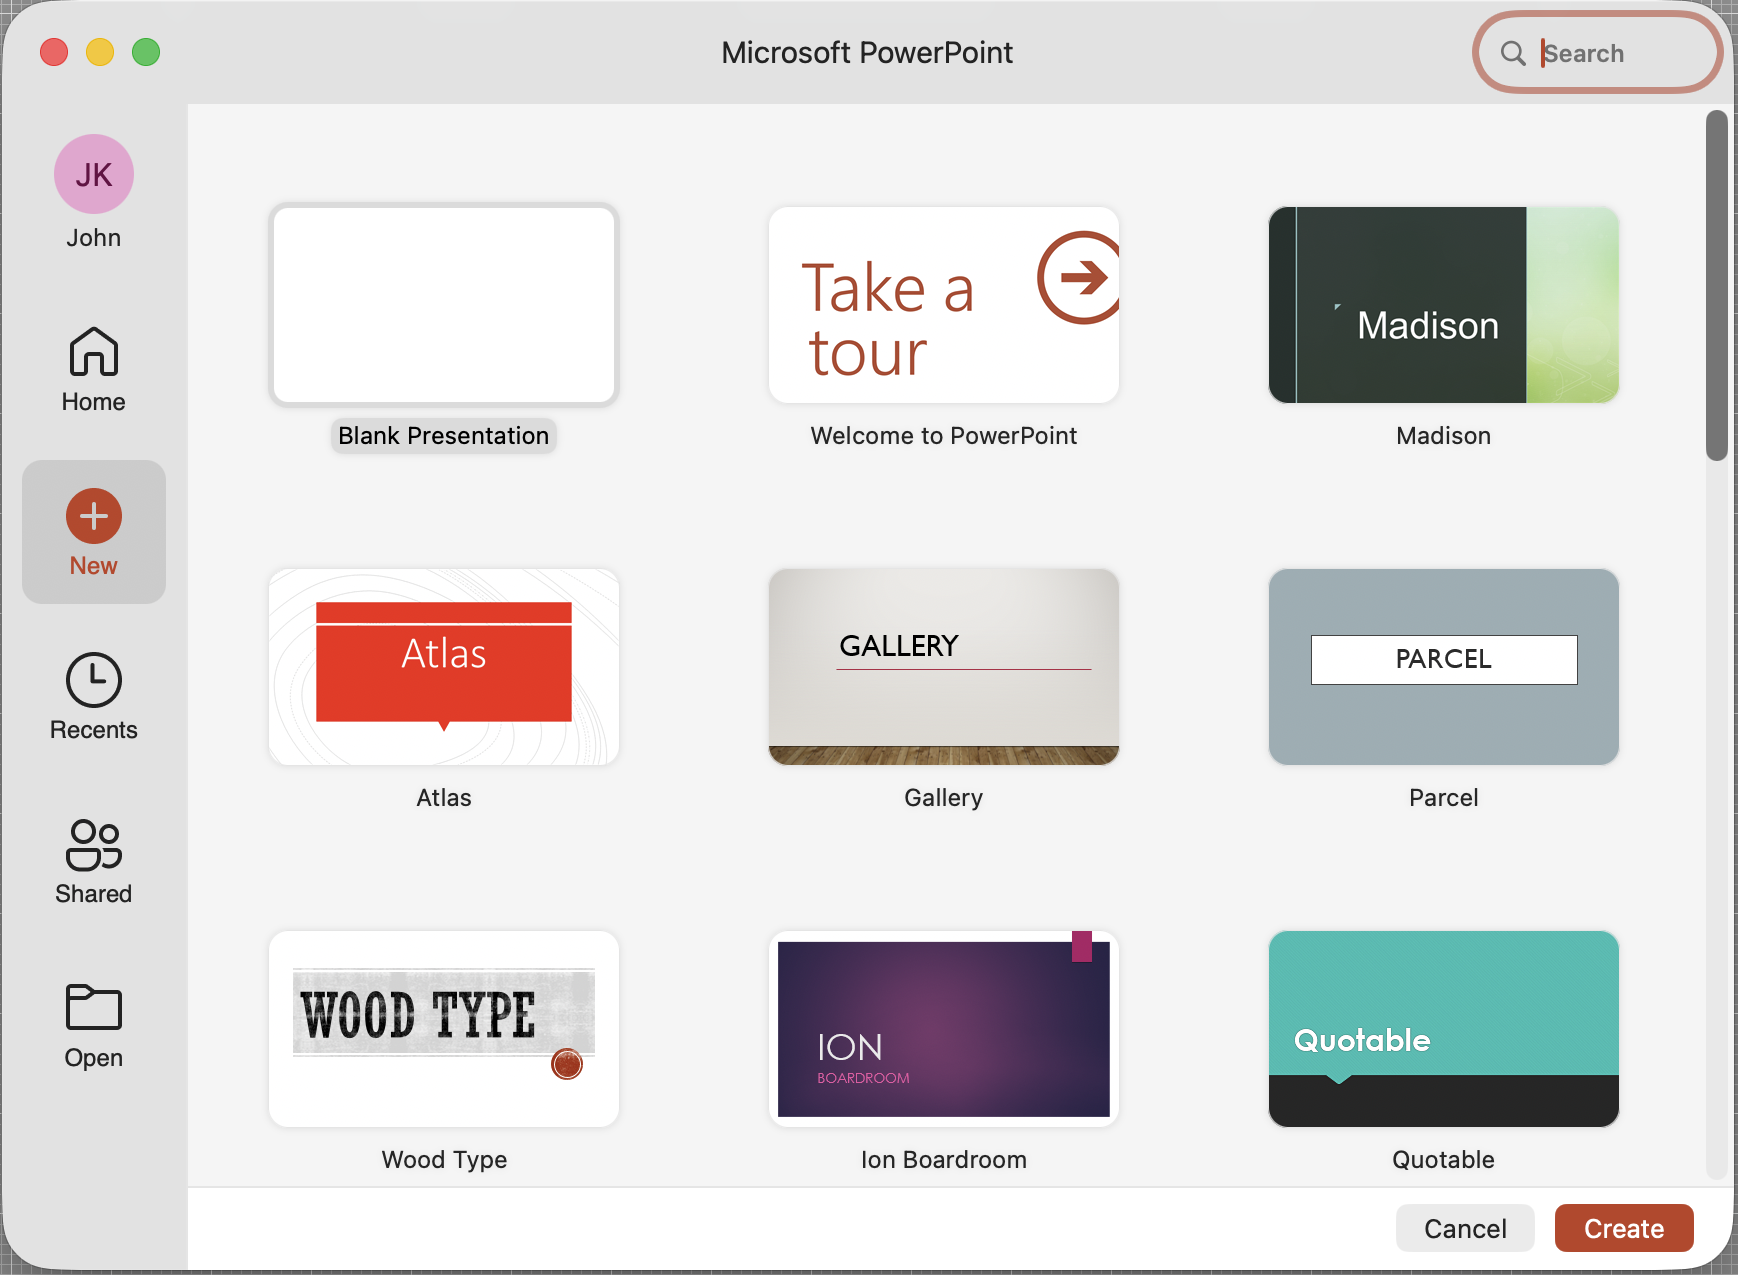
Task: Click the Atlas caption text
Action: [x=444, y=798]
